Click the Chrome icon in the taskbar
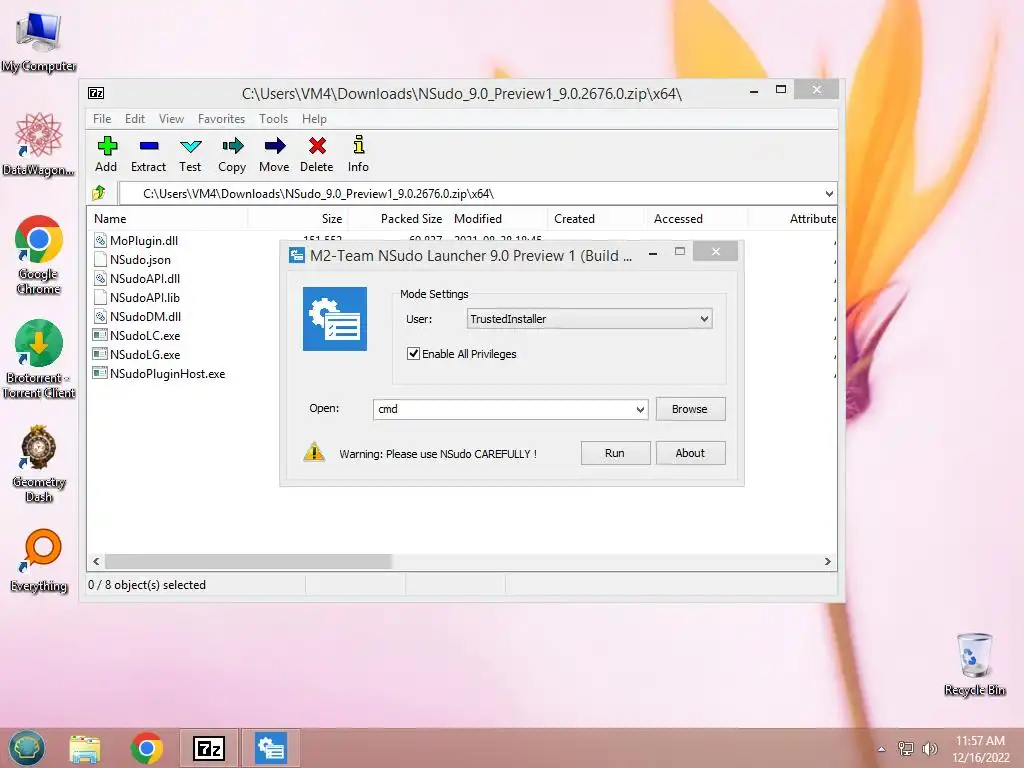1024x768 pixels. coord(147,748)
